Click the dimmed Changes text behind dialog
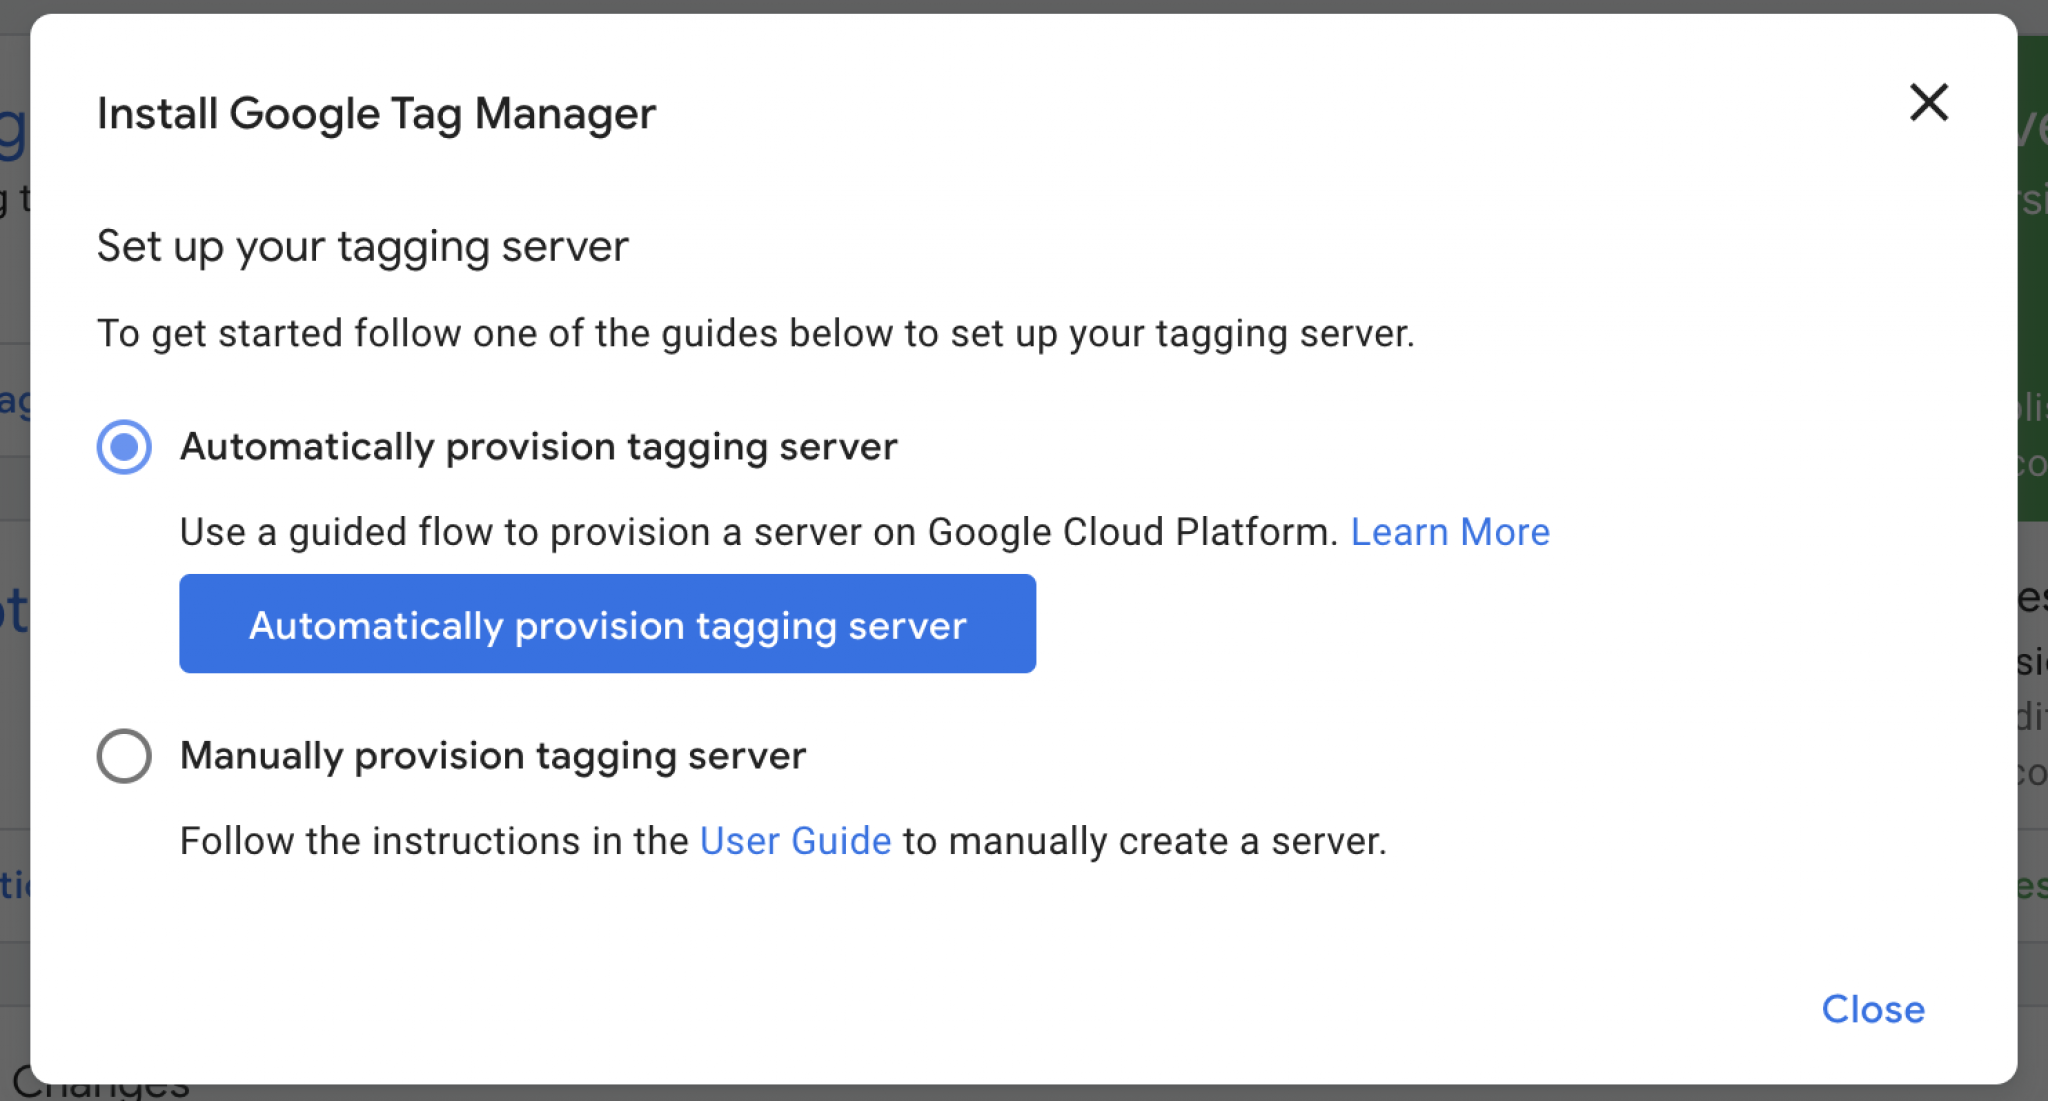The height and width of the screenshot is (1101, 2048). coord(100,1090)
